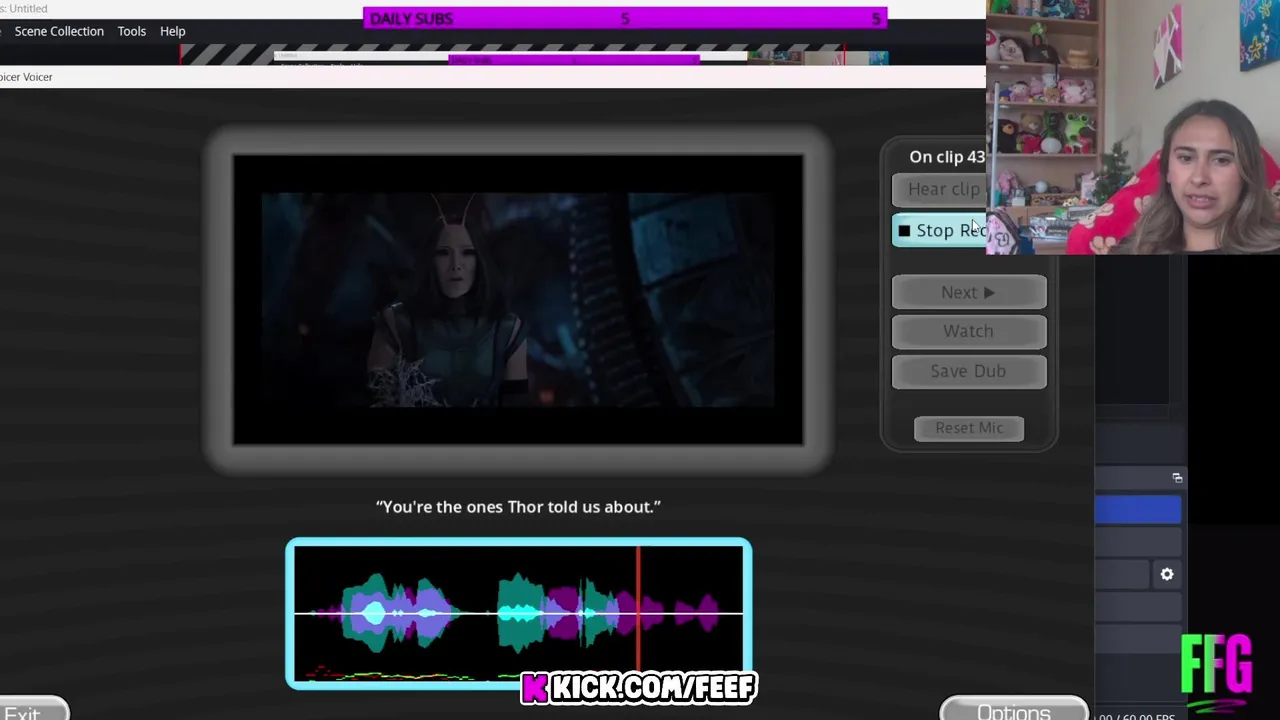Open the Help menu in OBS
The height and width of the screenshot is (720, 1280).
click(173, 31)
